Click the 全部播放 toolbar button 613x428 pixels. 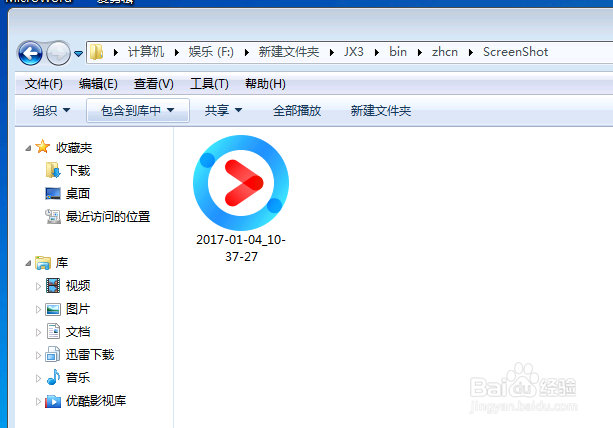[x=297, y=111]
